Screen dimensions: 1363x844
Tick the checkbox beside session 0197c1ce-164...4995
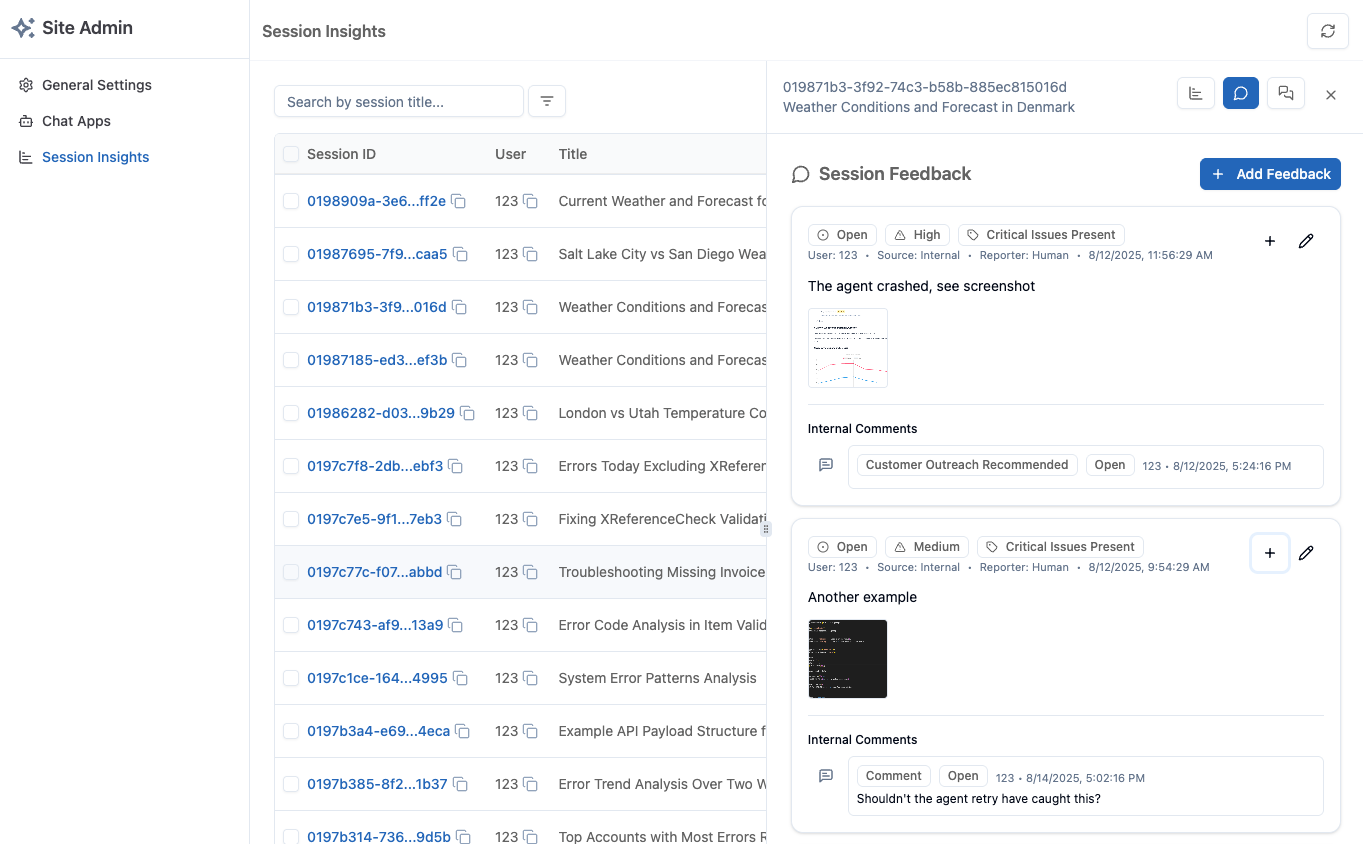coord(290,677)
